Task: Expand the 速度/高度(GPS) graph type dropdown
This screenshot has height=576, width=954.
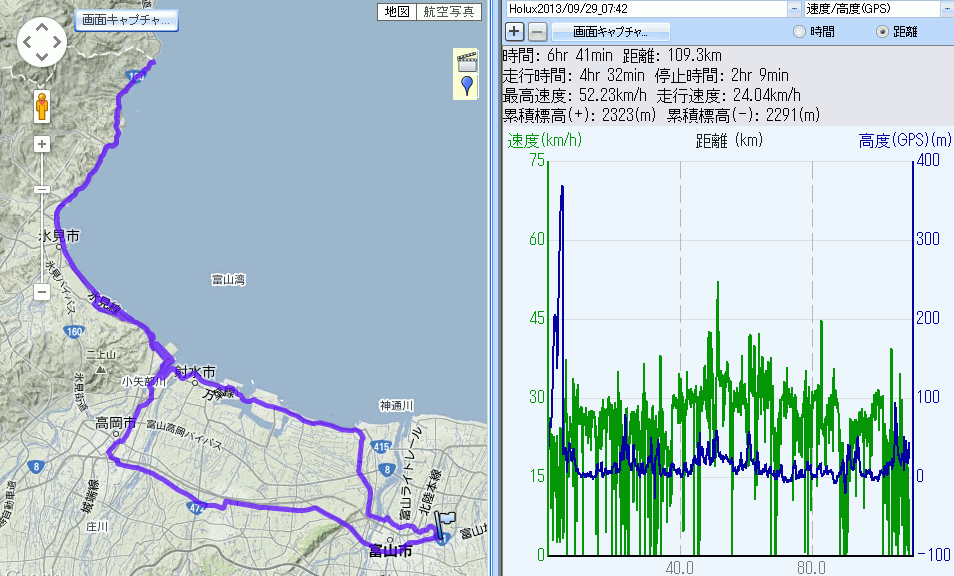Action: [945, 8]
